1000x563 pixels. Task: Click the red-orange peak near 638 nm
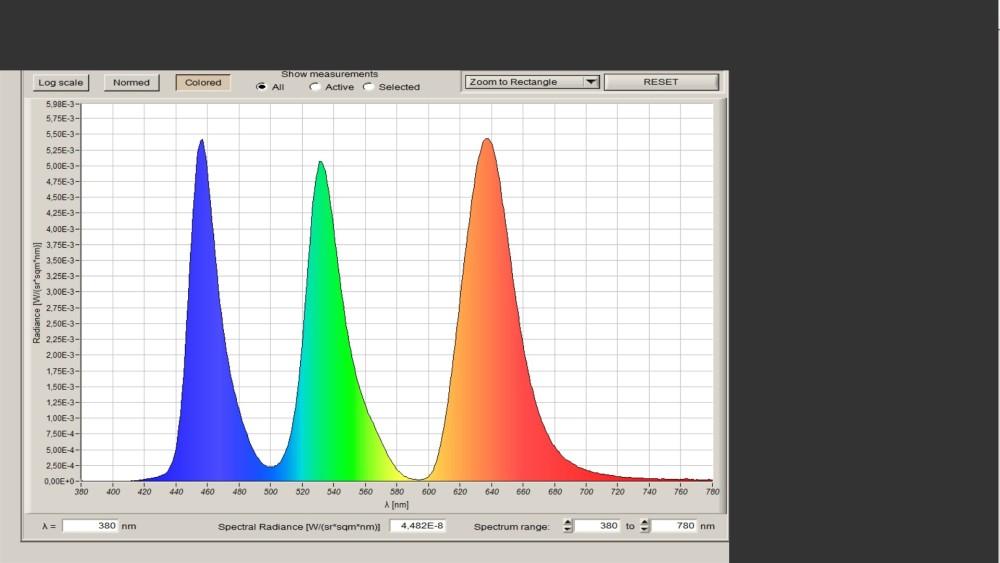pos(487,141)
